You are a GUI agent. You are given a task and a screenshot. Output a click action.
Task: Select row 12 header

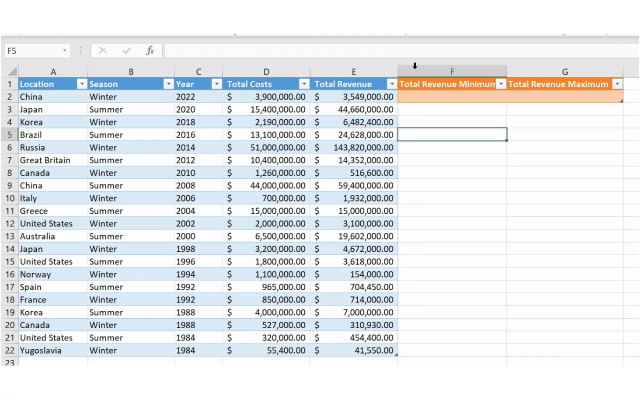pyautogui.click(x=9, y=224)
